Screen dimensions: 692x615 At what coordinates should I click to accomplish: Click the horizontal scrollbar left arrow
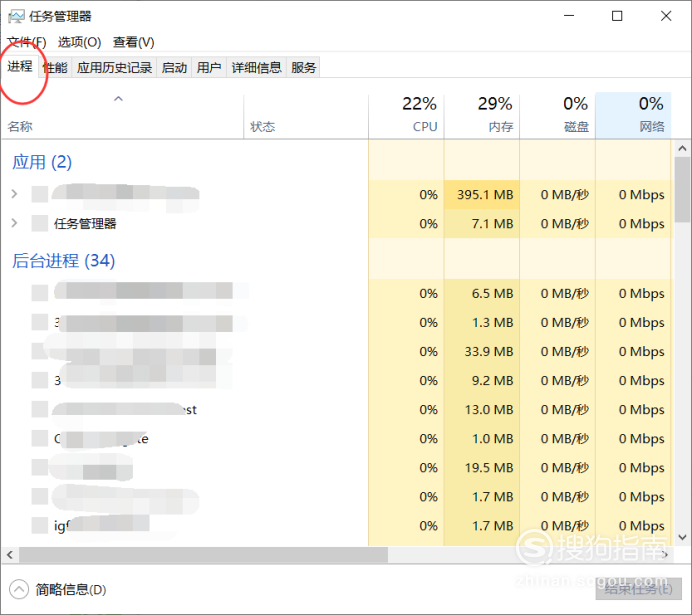coord(10,555)
